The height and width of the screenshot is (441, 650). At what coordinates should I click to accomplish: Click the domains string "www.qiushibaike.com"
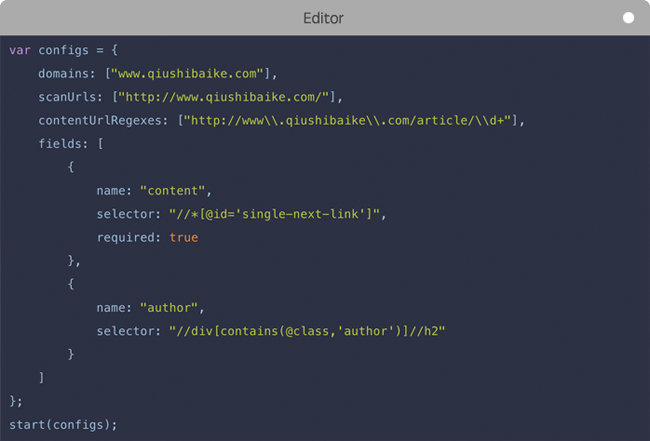pos(187,74)
